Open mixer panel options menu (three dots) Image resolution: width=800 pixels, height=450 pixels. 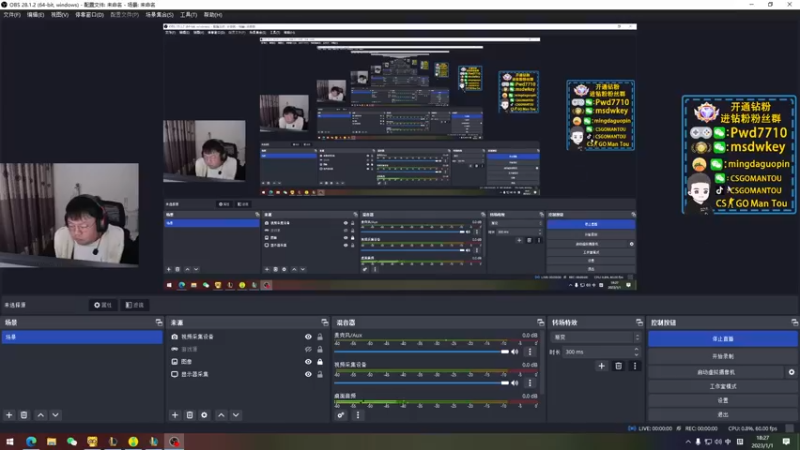click(x=358, y=415)
